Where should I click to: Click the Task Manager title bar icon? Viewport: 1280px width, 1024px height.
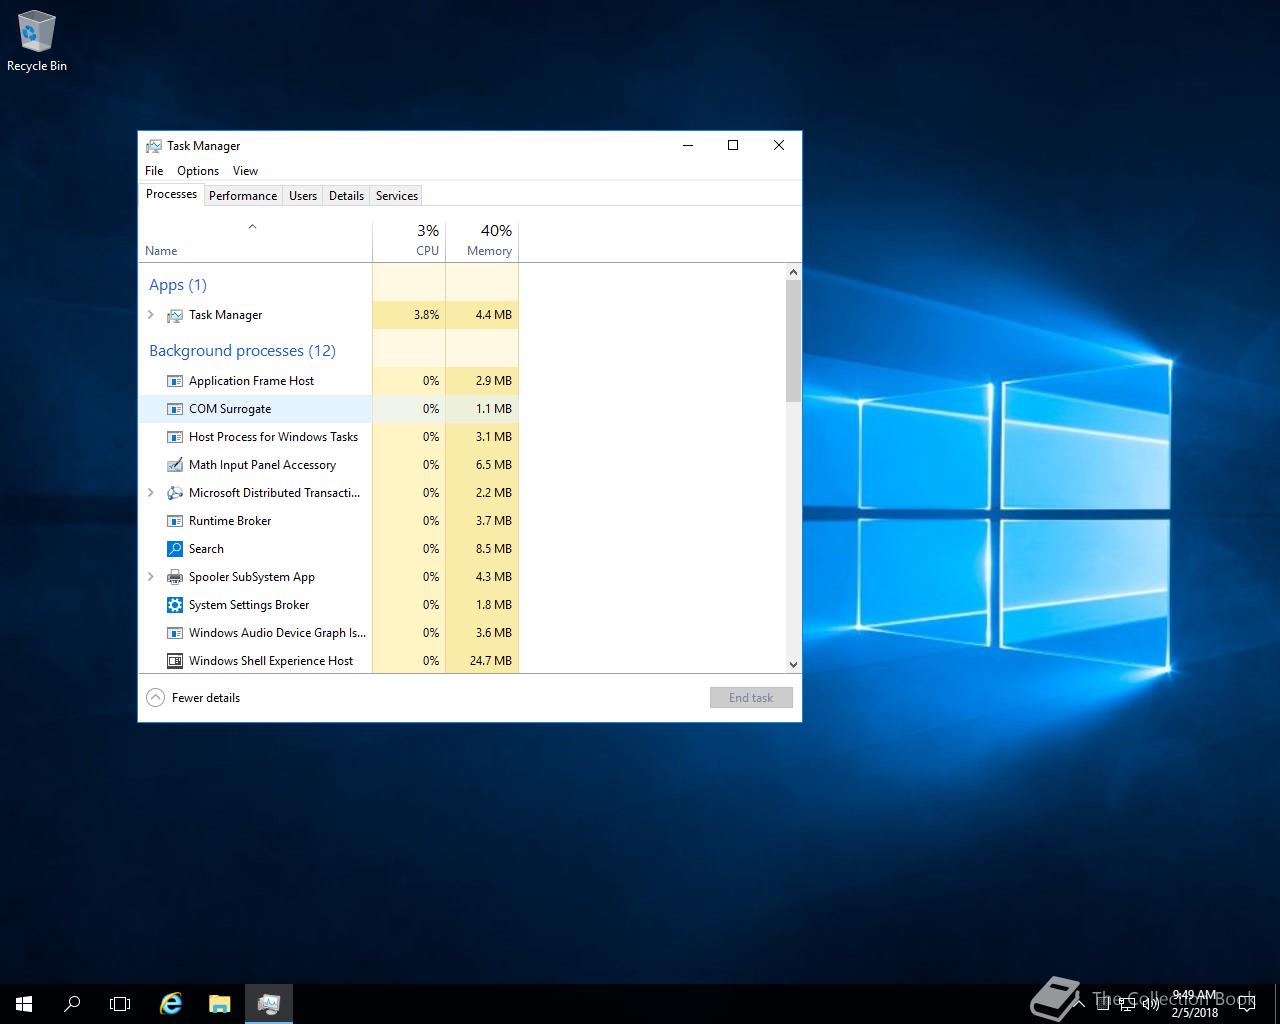point(153,146)
